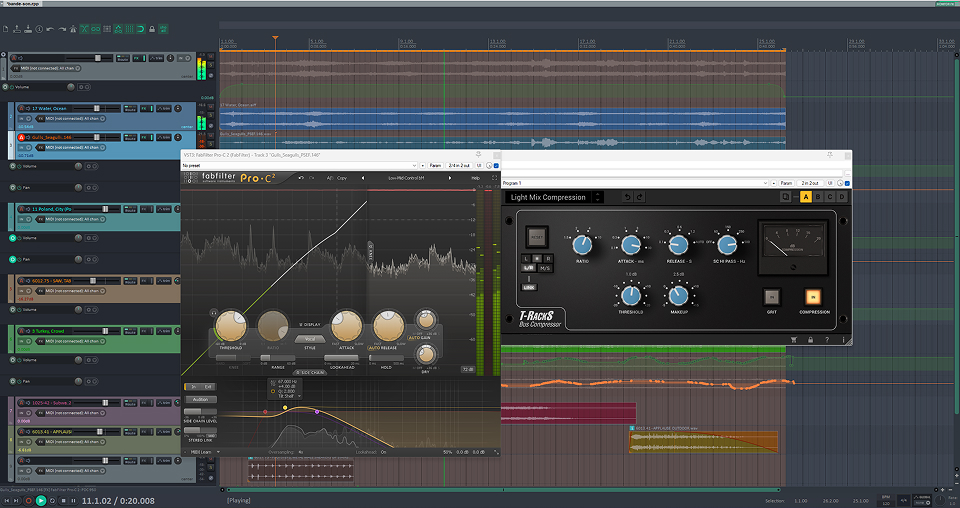Toggle T-RackS plugin bypass checkbox in header
The width and height of the screenshot is (960, 508).
tap(847, 183)
